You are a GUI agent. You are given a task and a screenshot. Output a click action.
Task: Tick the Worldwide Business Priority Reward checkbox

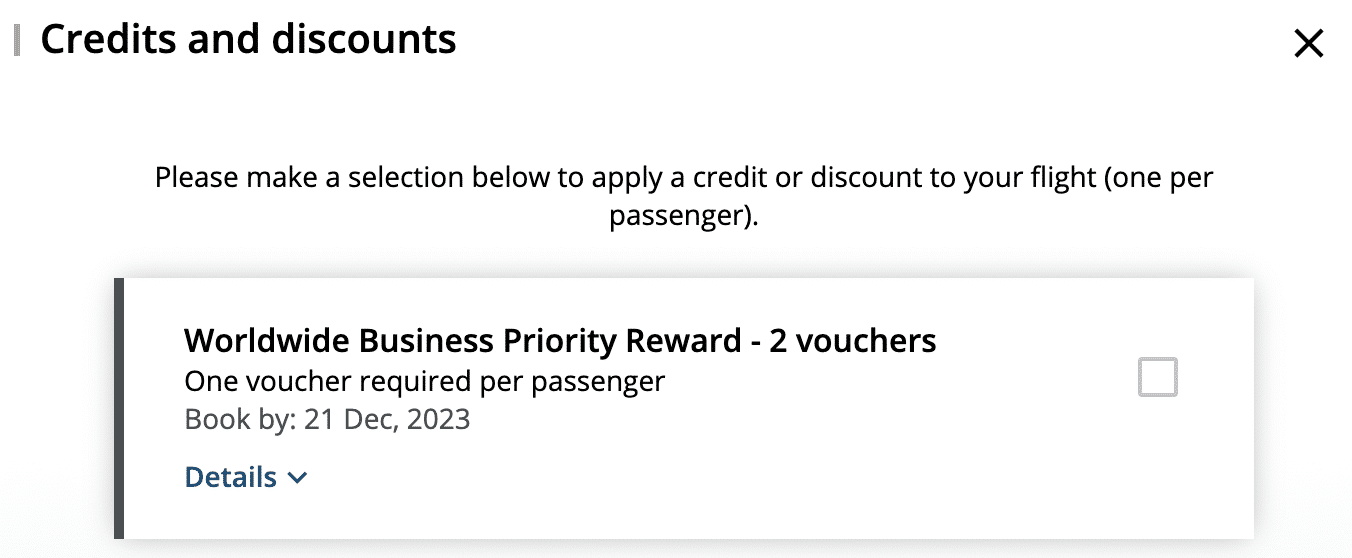[1158, 378]
